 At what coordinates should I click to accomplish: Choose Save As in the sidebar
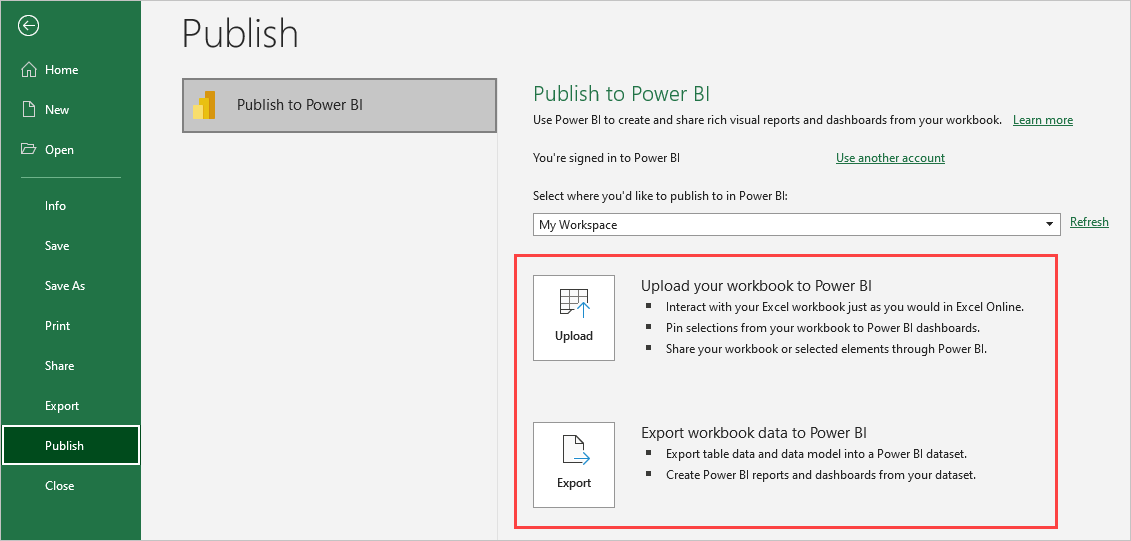pos(65,286)
